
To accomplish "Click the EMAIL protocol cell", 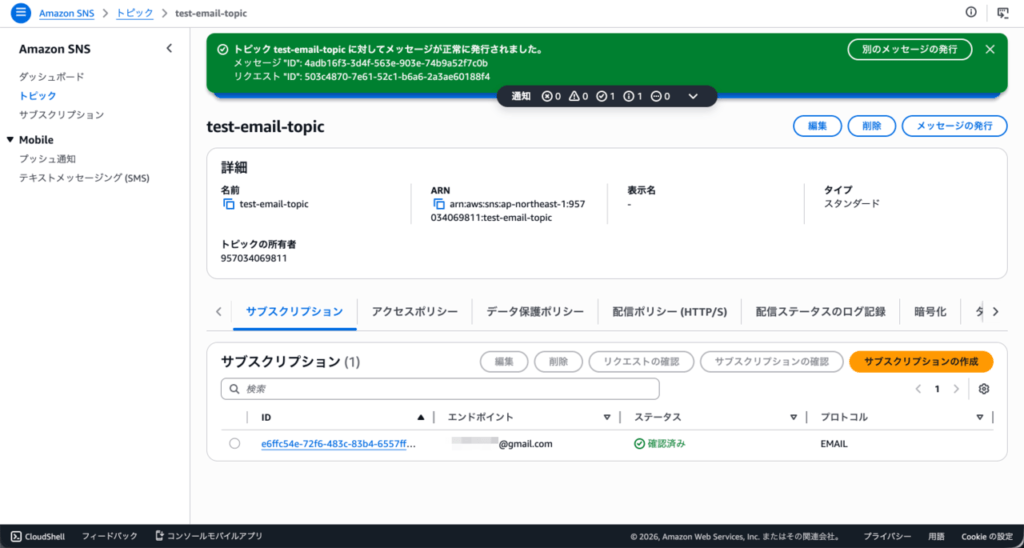I will [x=834, y=443].
